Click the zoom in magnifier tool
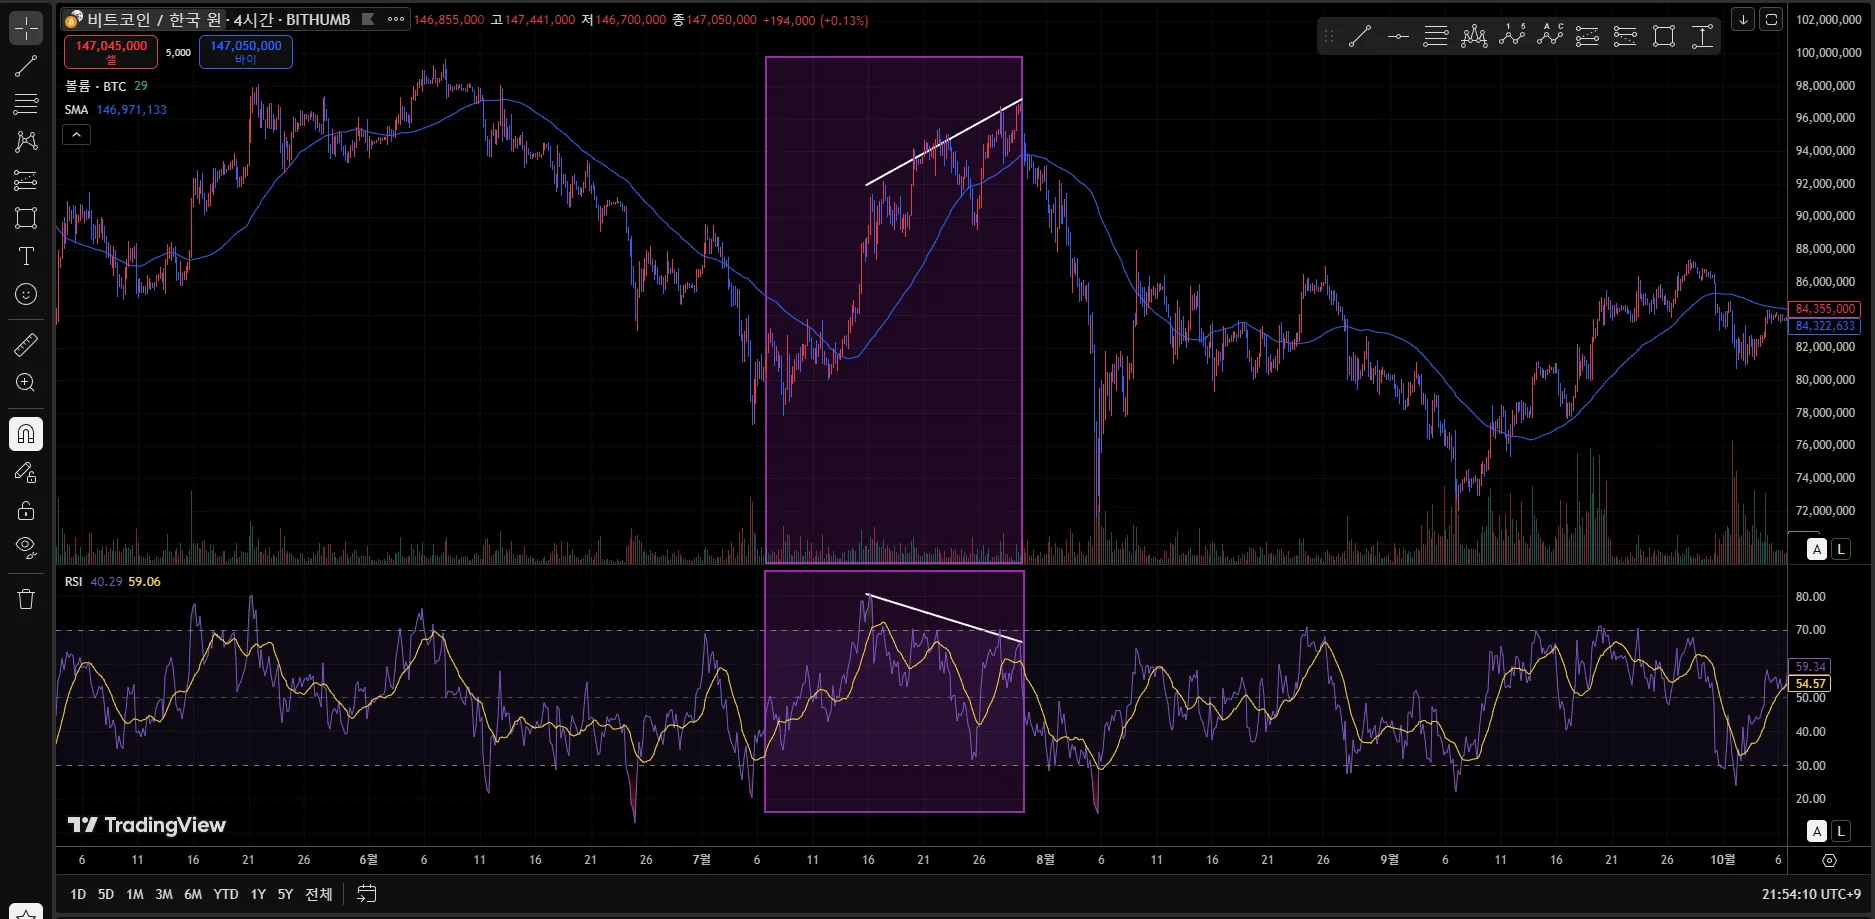 (26, 383)
